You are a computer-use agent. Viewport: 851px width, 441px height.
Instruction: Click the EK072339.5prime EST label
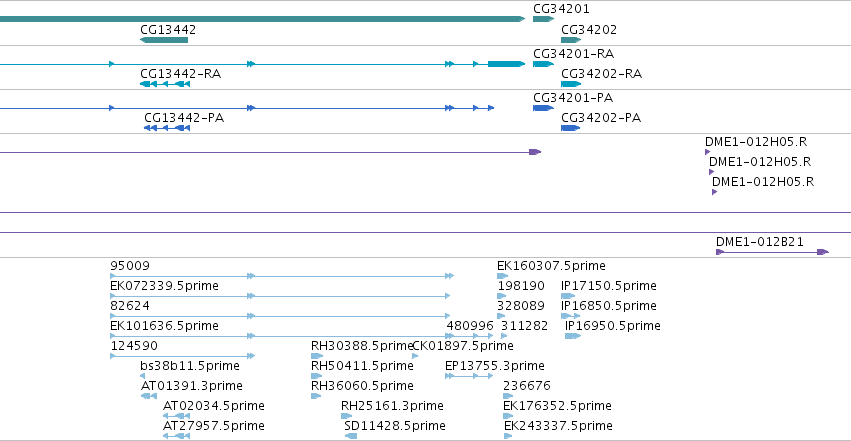pos(164,286)
